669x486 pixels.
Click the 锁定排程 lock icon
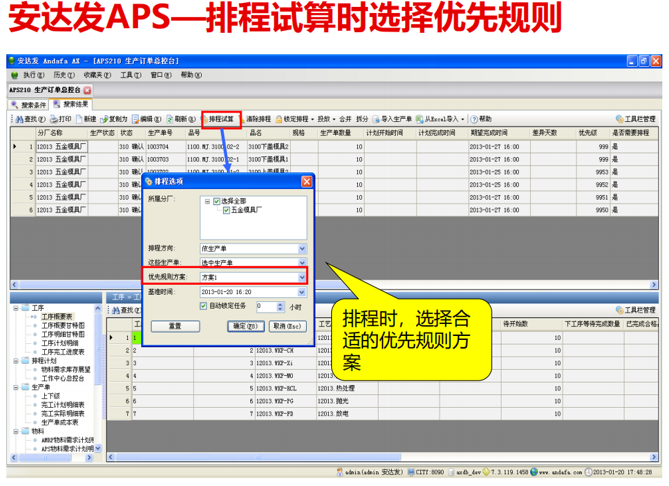(279, 119)
